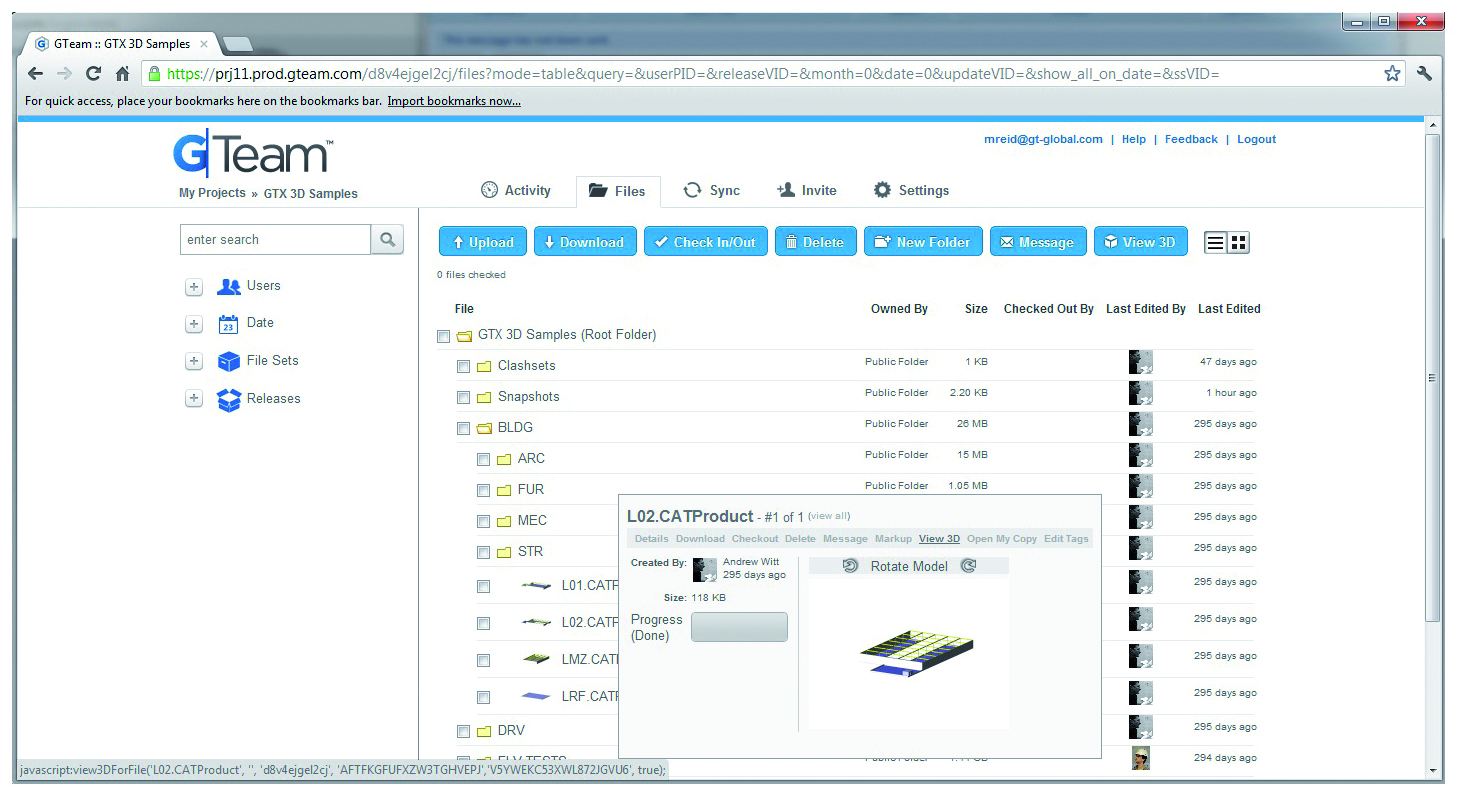Click the Snapshots folder icon

click(484, 397)
